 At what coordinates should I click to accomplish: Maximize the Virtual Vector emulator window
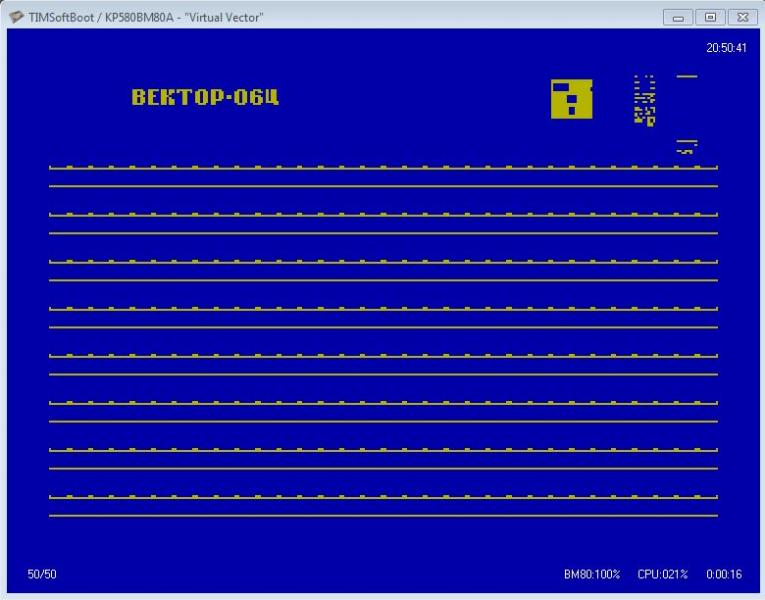[x=710, y=17]
